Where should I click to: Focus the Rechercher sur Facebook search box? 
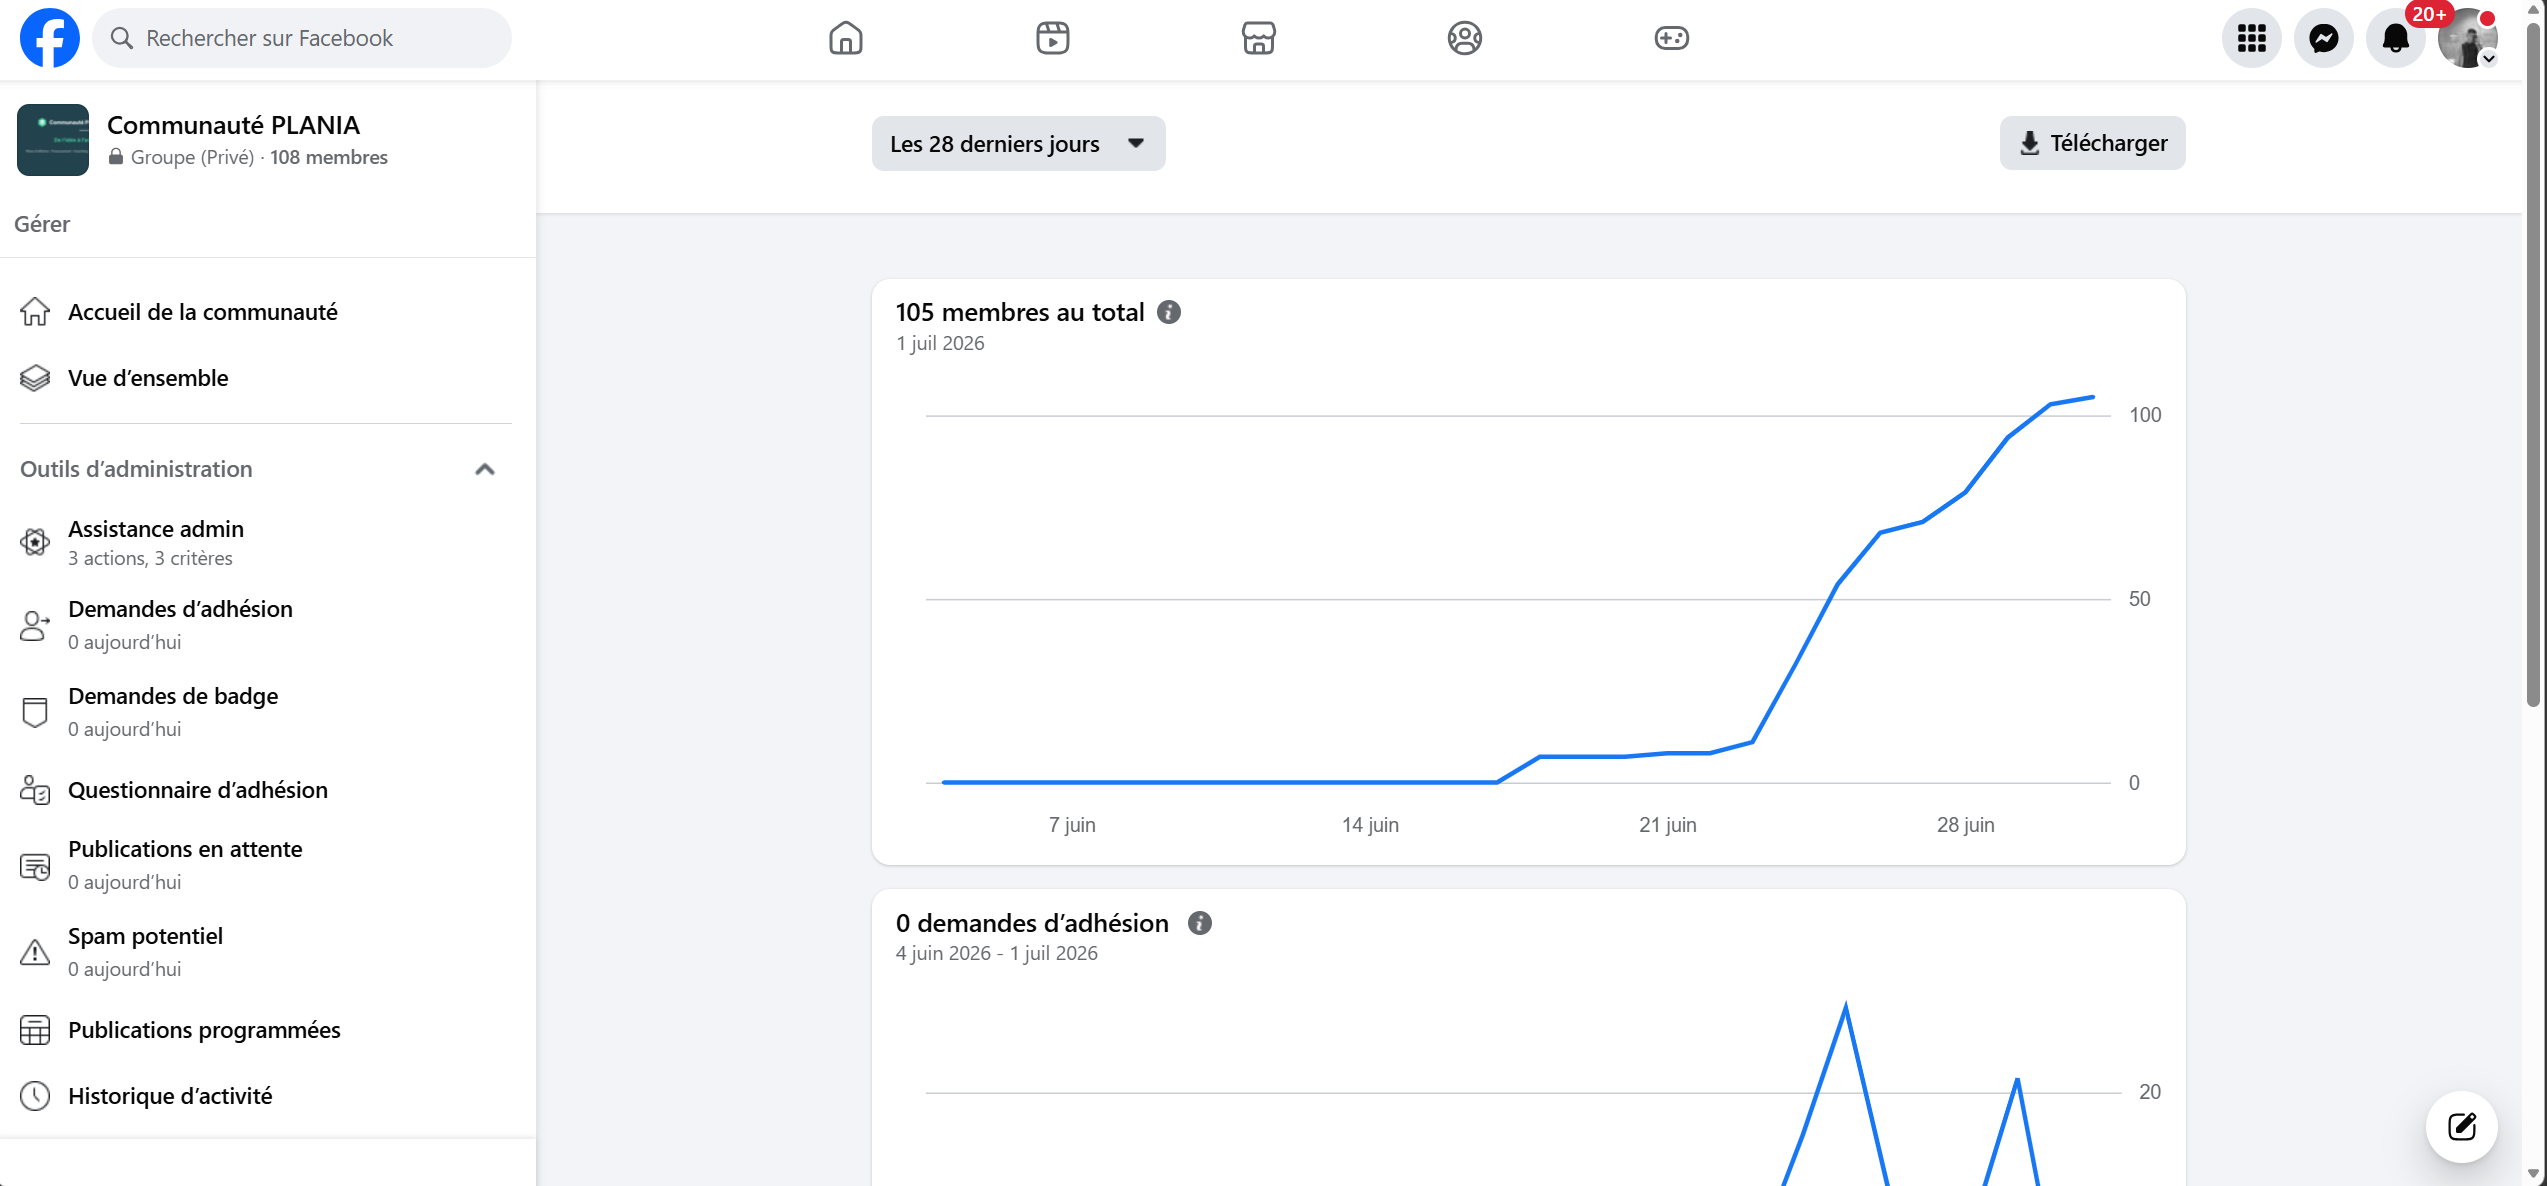(302, 38)
